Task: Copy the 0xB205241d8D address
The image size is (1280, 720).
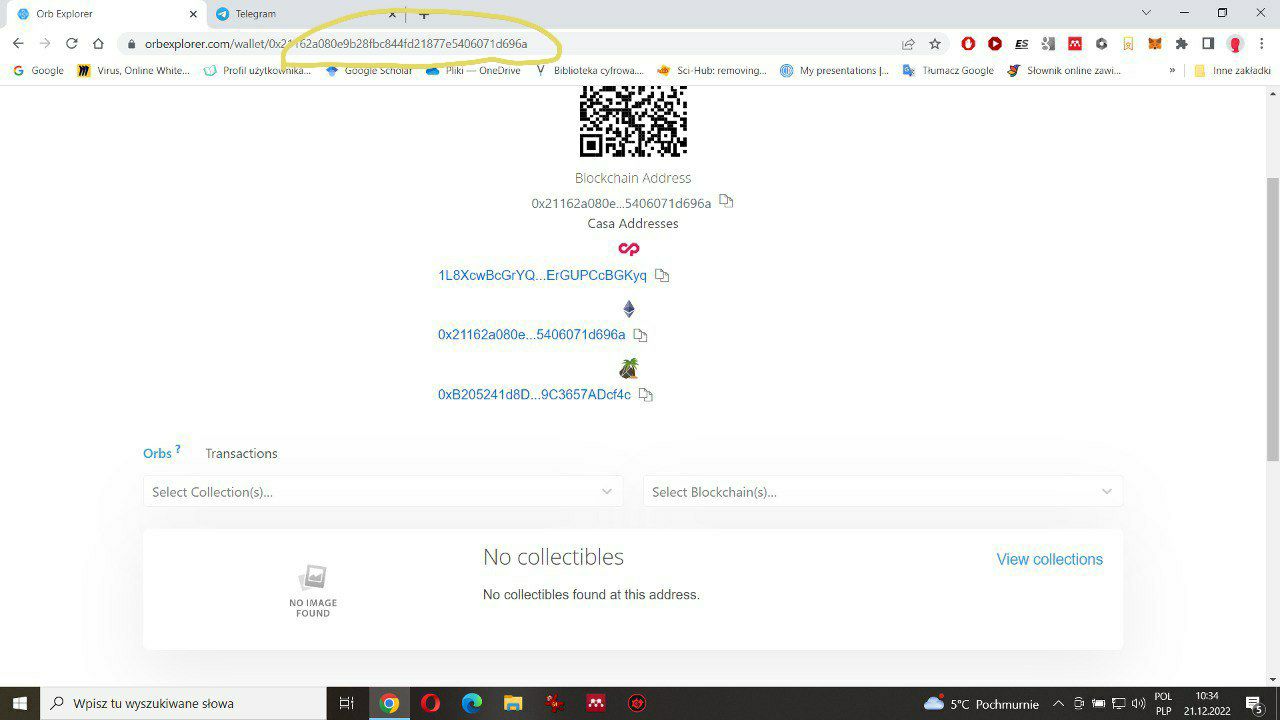Action: tap(645, 395)
